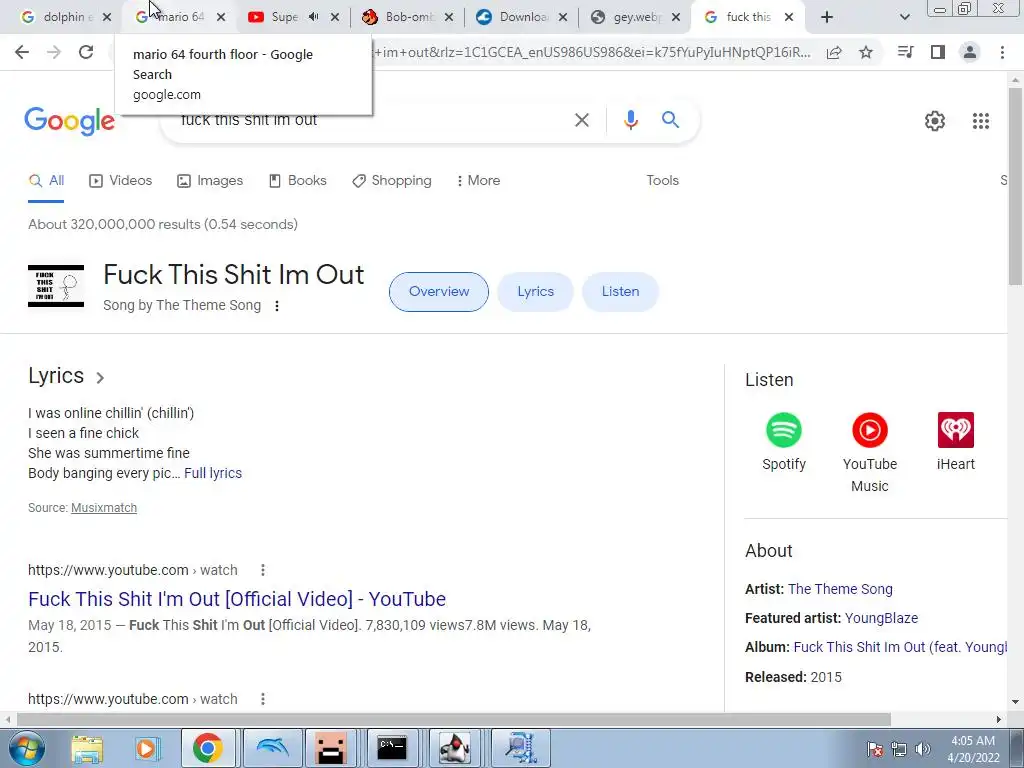Open options for the first YouTube result

pyautogui.click(x=263, y=570)
